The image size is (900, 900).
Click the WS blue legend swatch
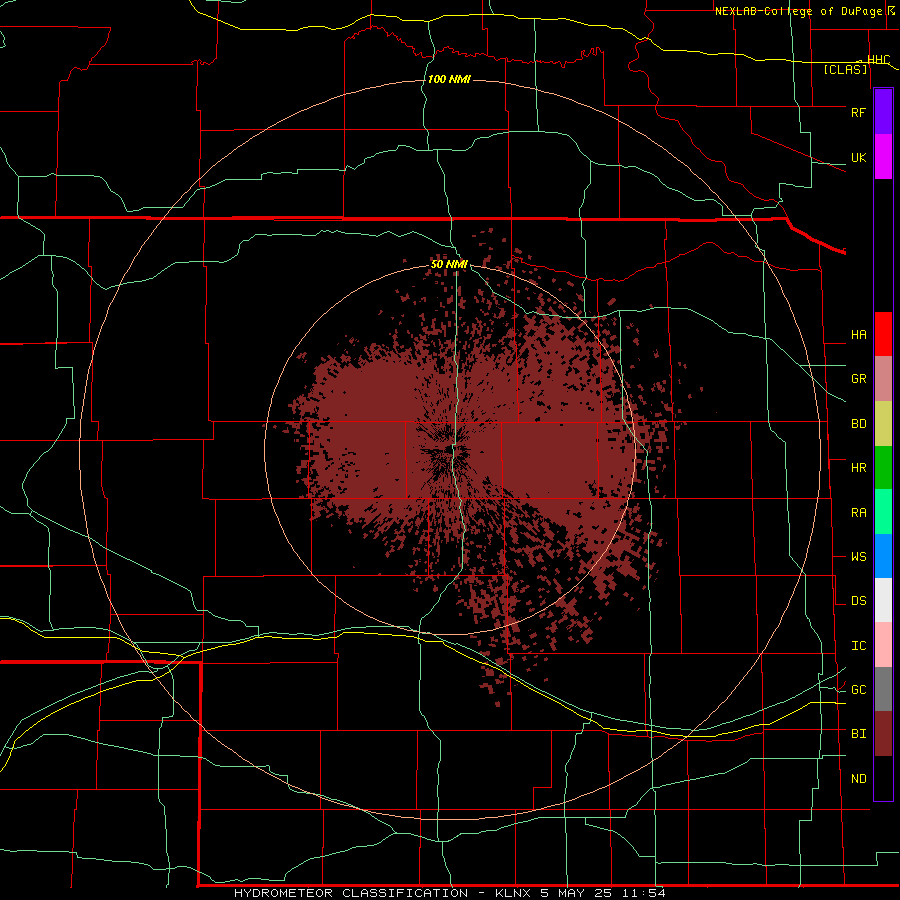click(x=883, y=556)
